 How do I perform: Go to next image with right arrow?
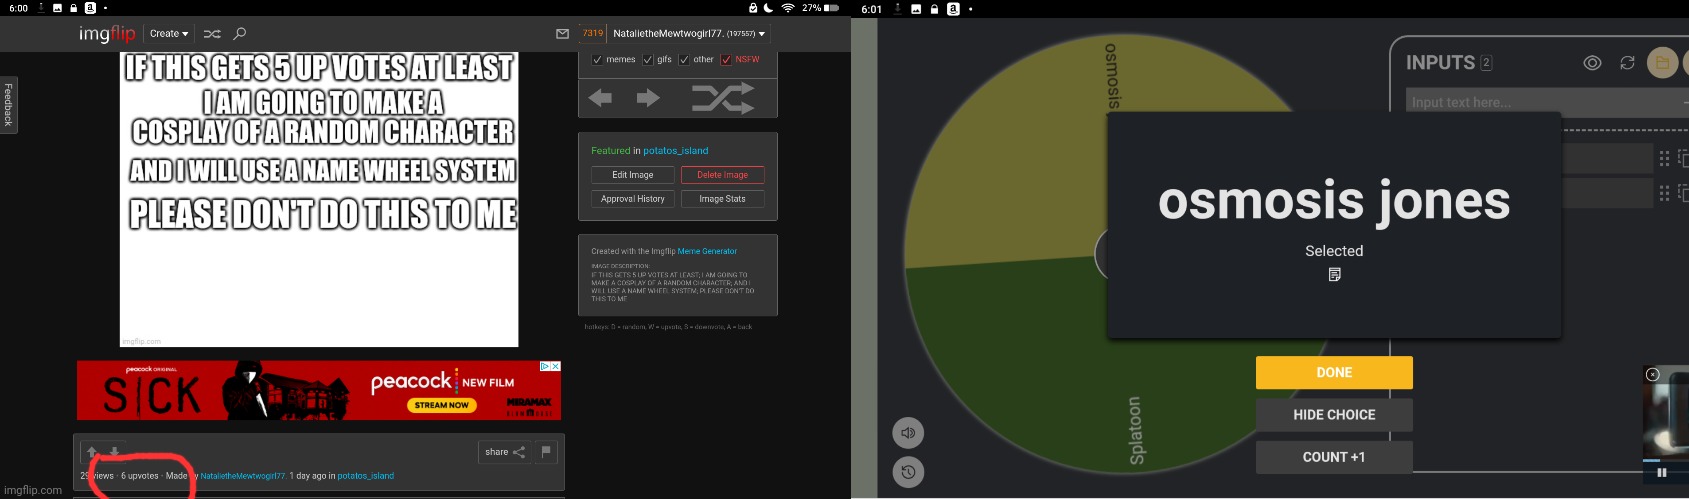point(648,98)
